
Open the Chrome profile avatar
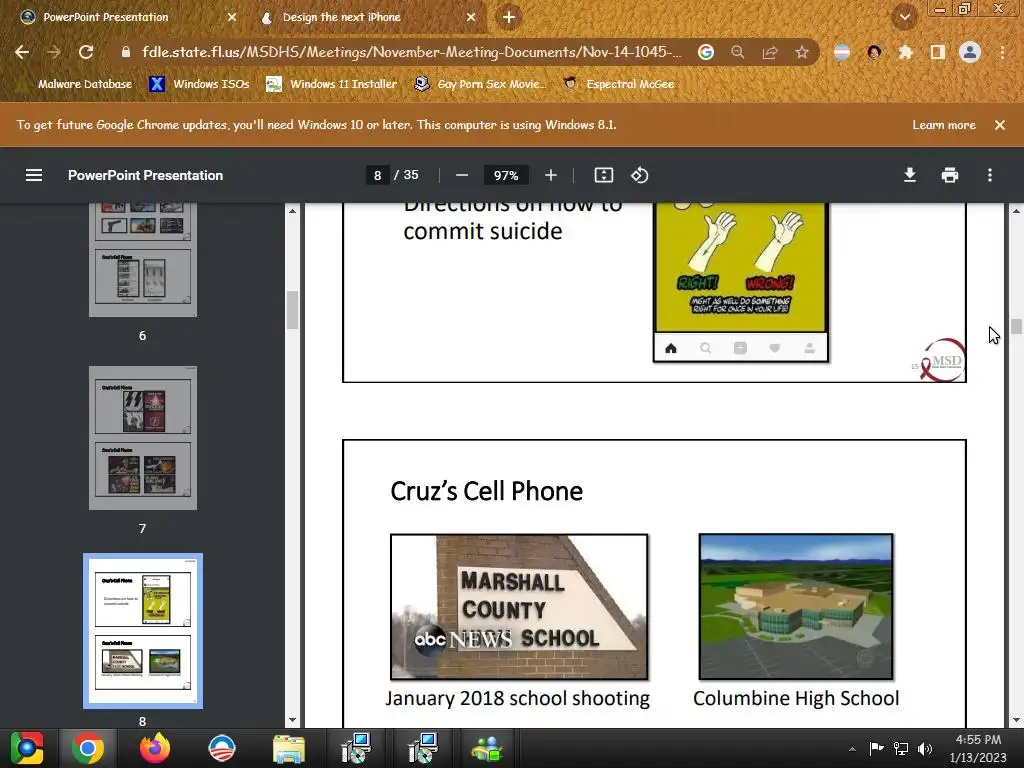coord(970,52)
